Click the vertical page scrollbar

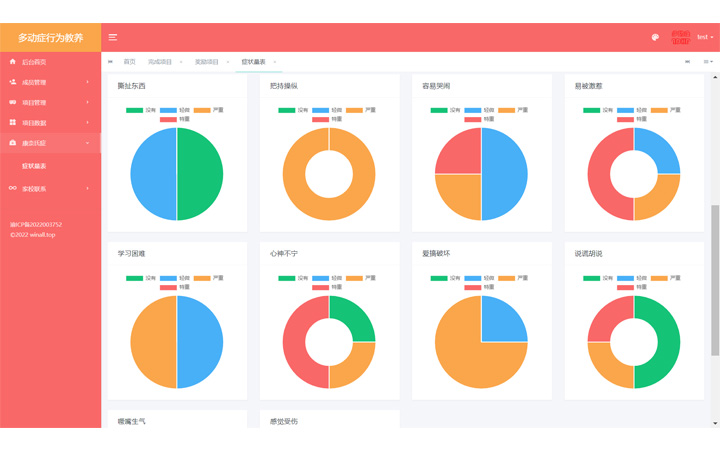coord(714,280)
